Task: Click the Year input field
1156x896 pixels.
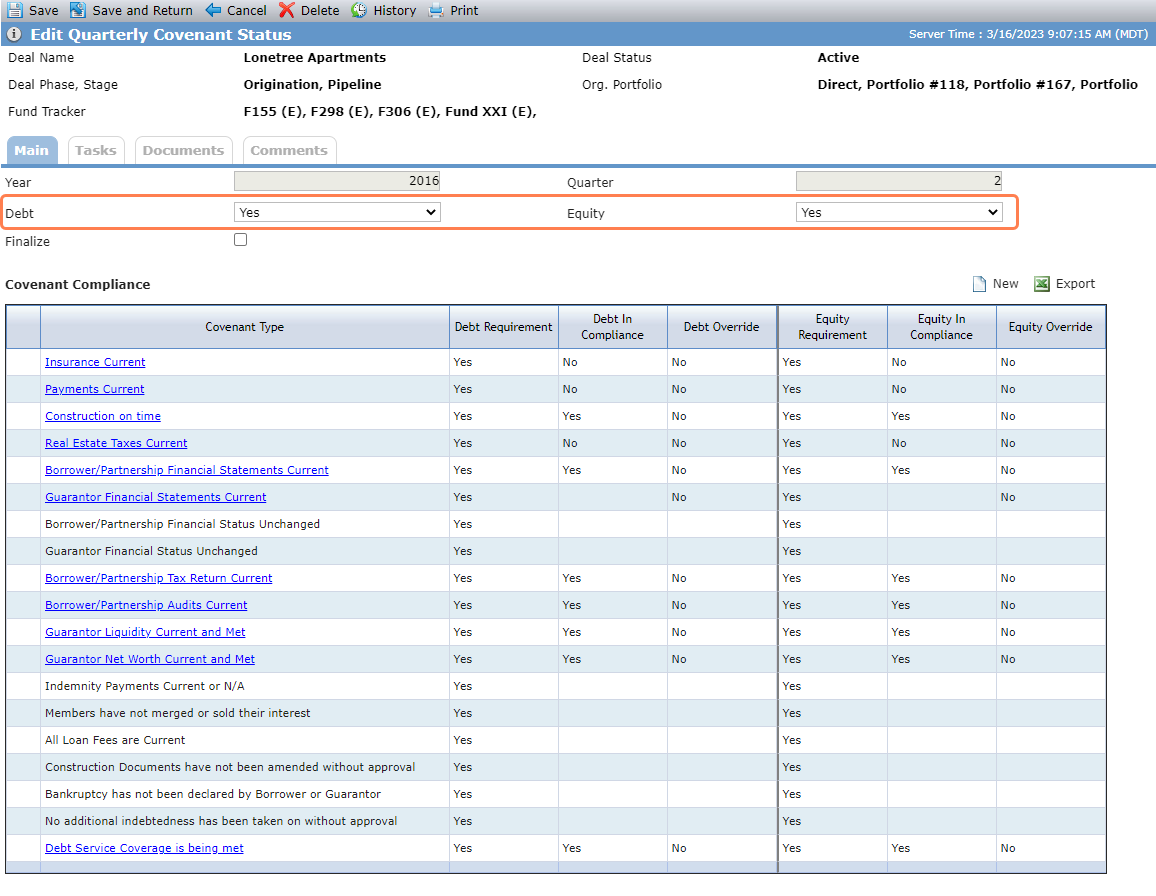Action: [x=337, y=181]
